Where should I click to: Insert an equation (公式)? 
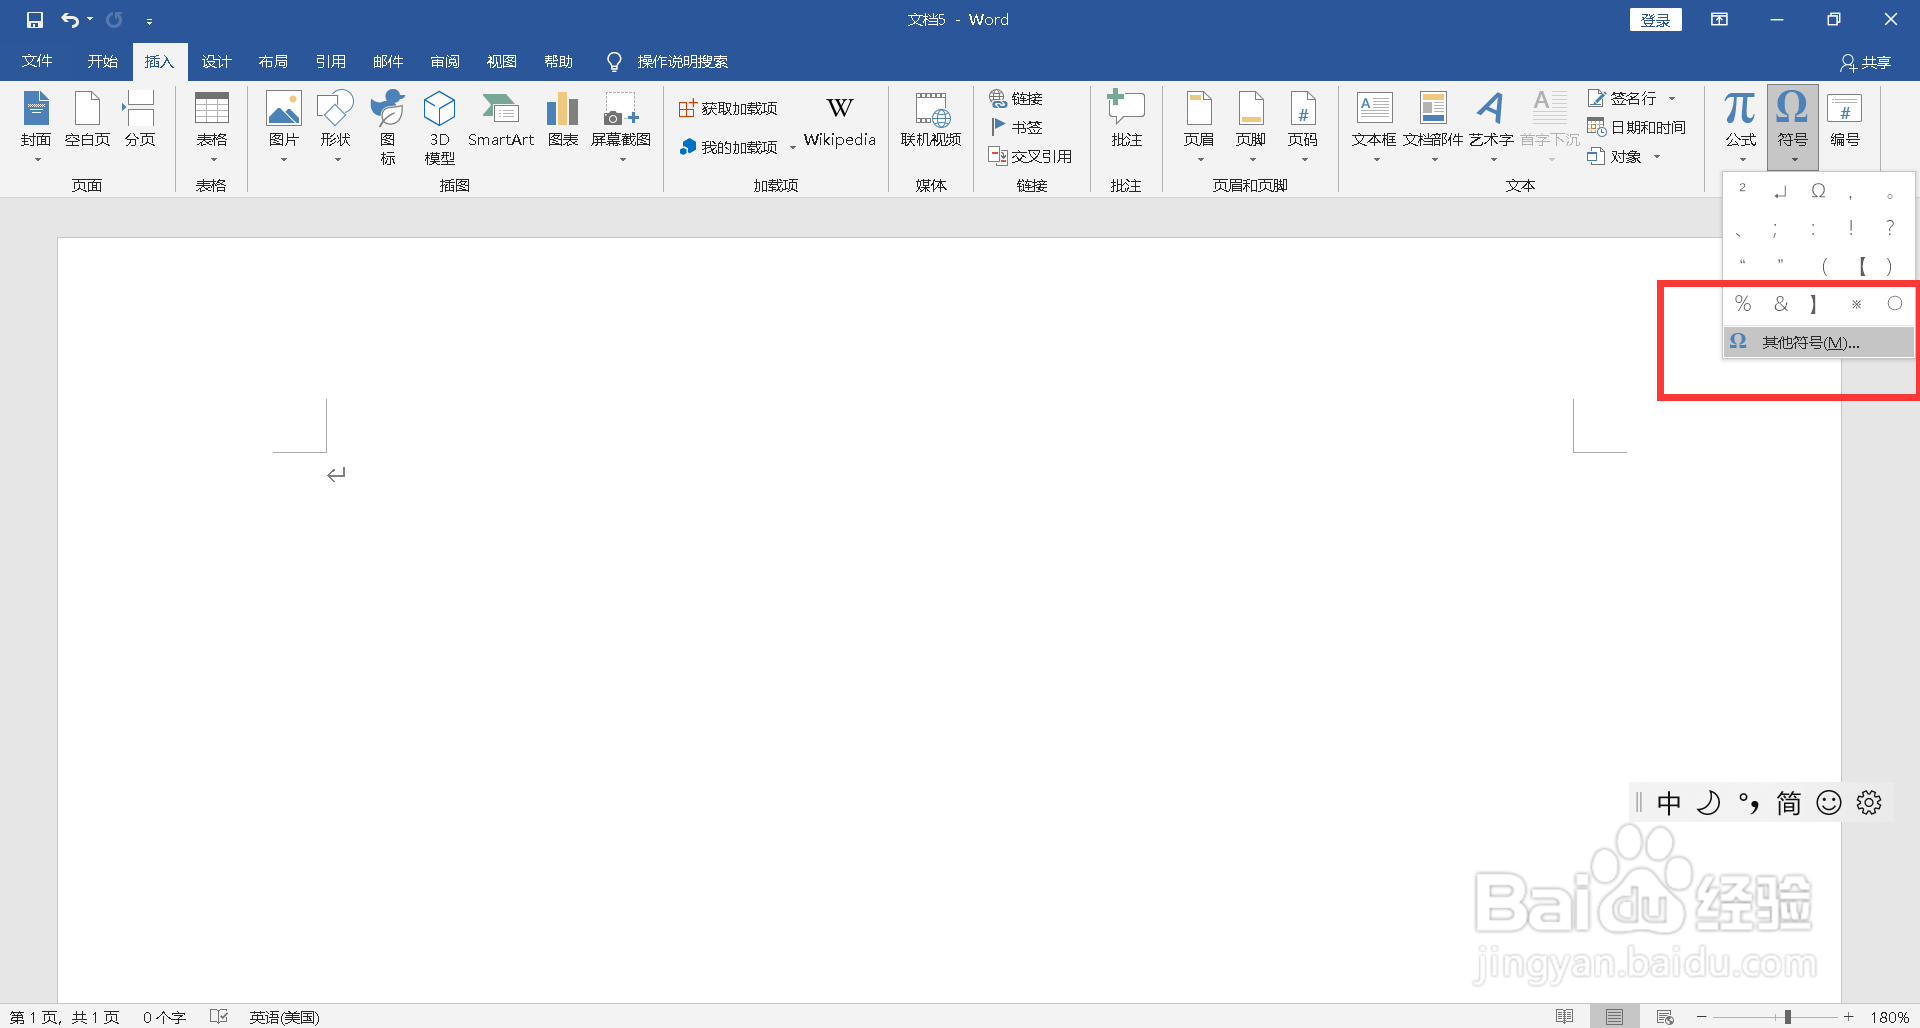point(1741,127)
